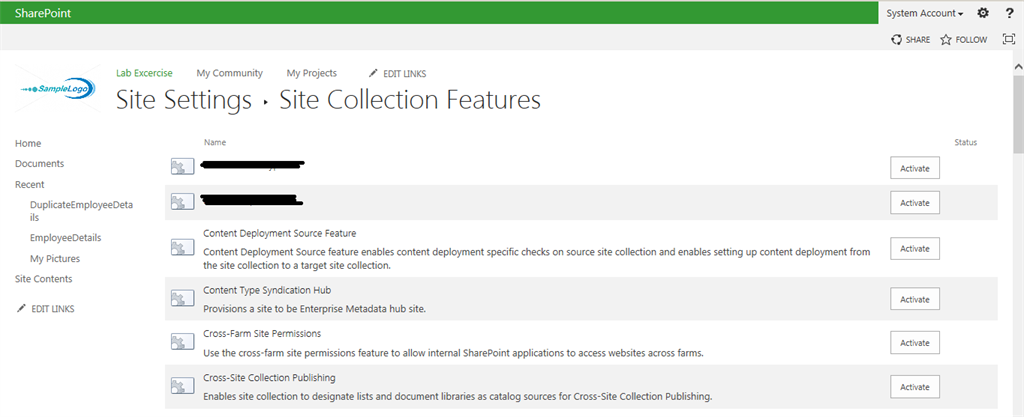Open My Projects top link
The width and height of the screenshot is (1024, 417).
click(x=311, y=73)
